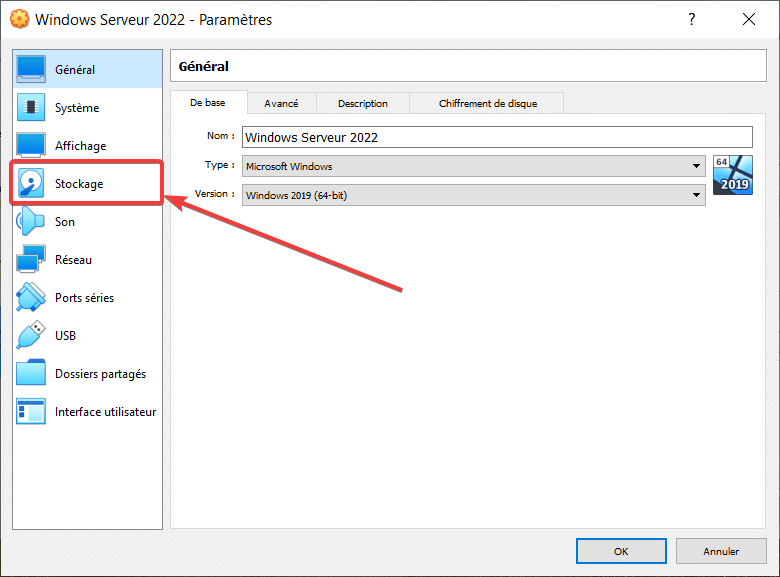Click the USB plug icon
The image size is (780, 577).
click(x=31, y=335)
